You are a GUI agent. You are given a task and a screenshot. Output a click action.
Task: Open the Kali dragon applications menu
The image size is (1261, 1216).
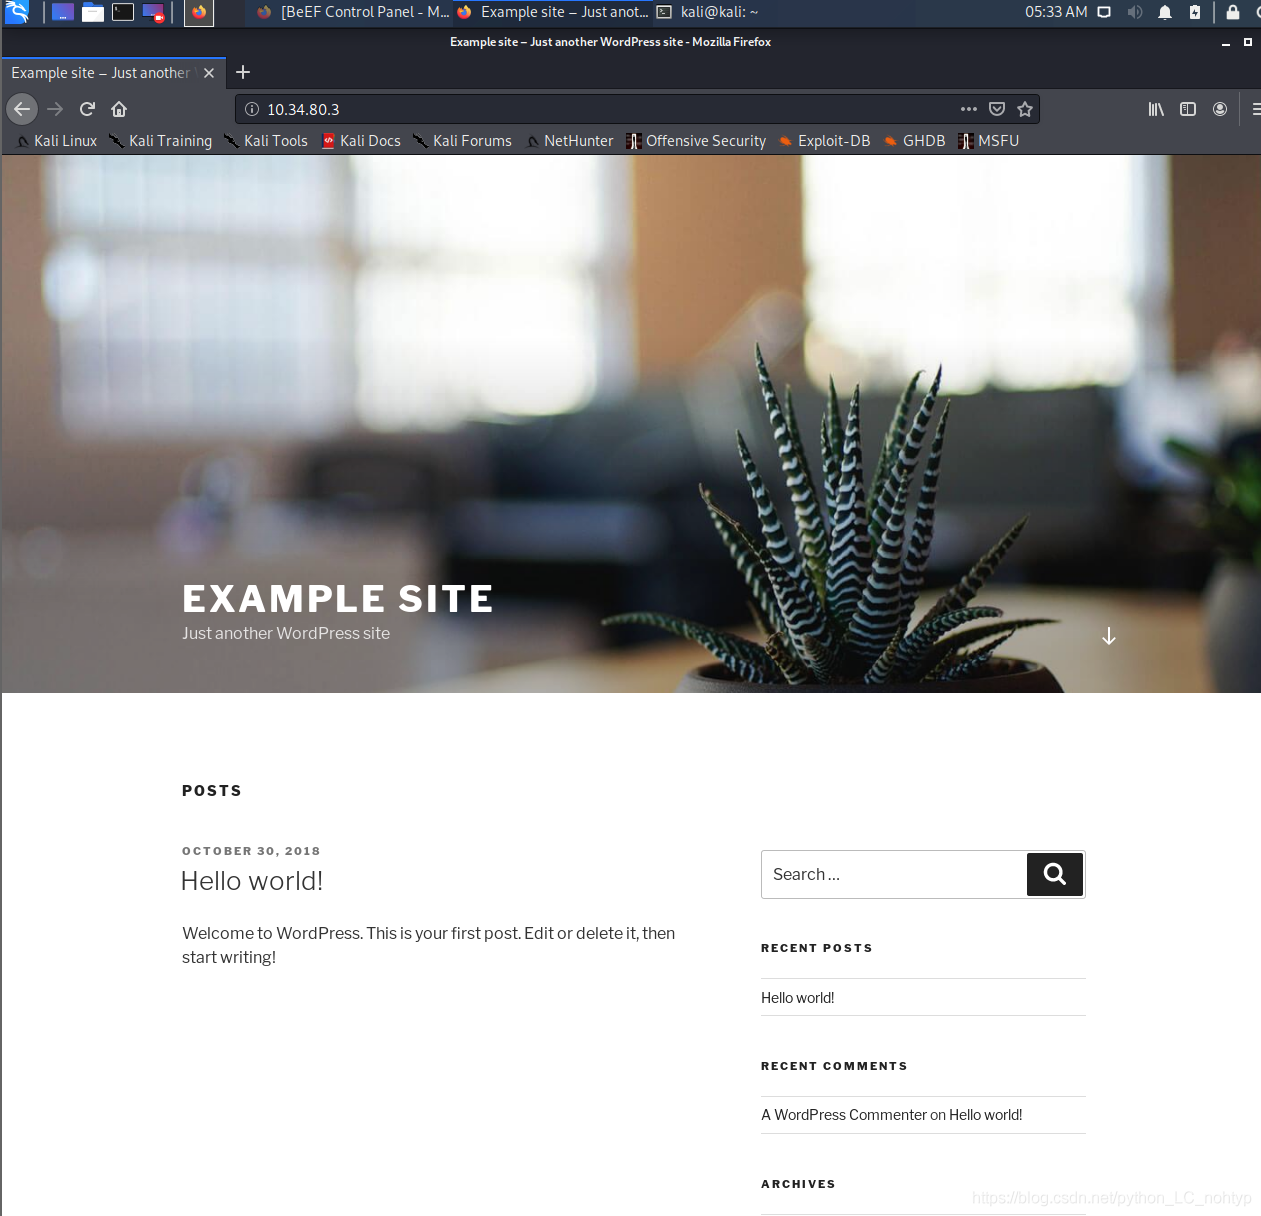pos(17,12)
